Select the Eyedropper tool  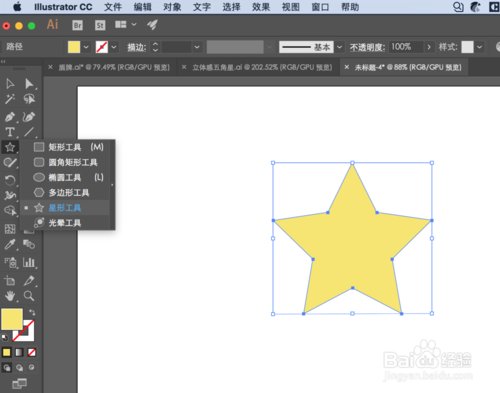tap(10, 244)
